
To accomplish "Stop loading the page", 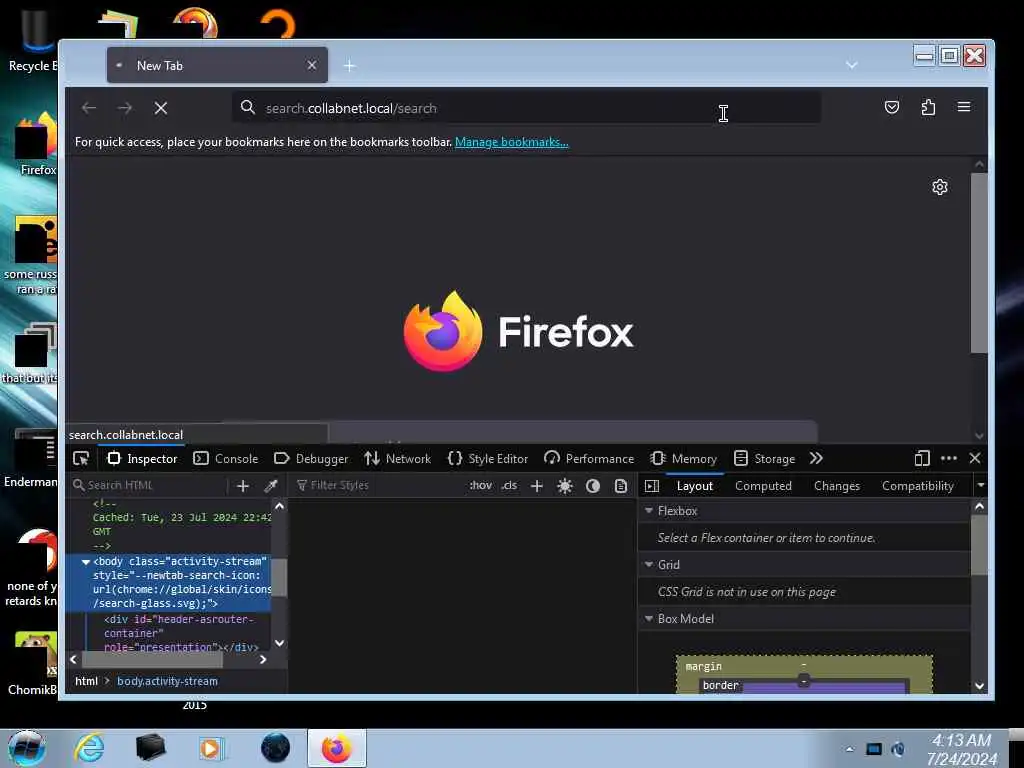I will (x=161, y=108).
